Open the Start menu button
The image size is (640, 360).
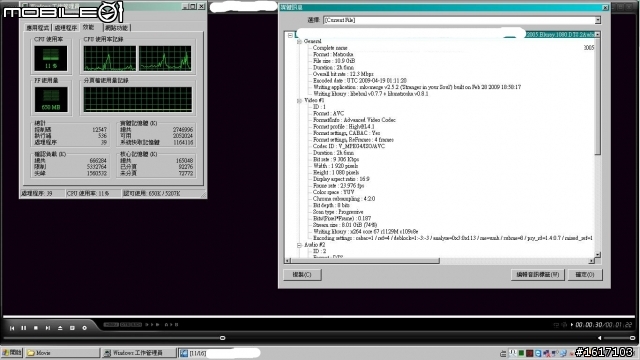12,353
